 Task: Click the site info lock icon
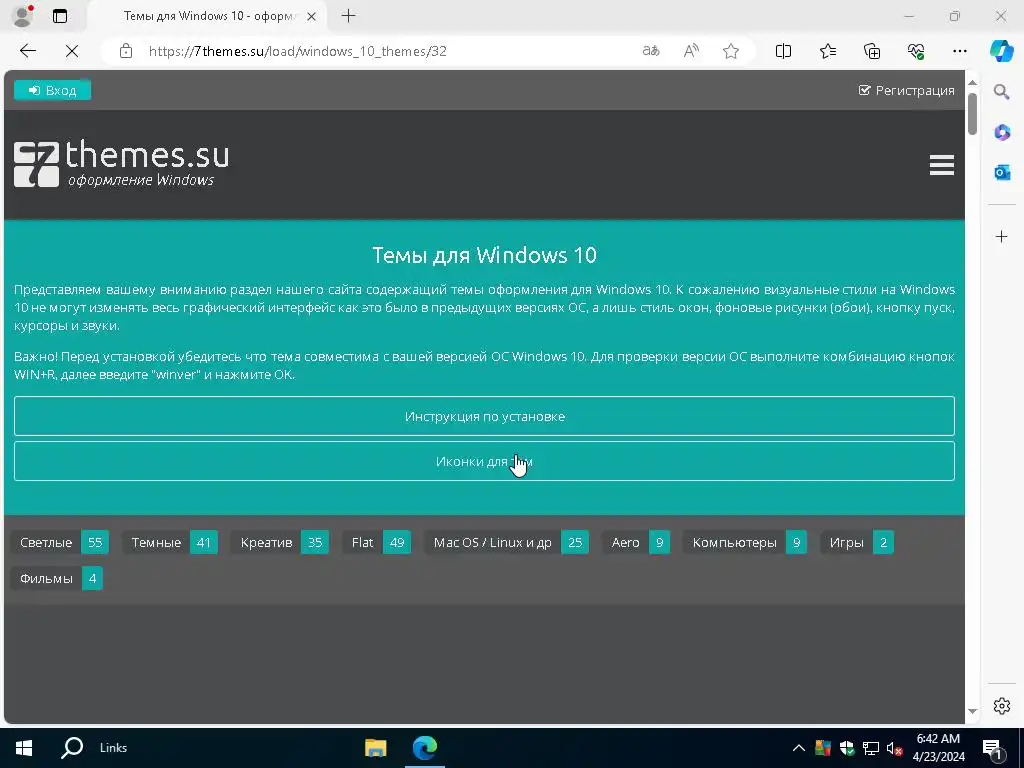126,51
